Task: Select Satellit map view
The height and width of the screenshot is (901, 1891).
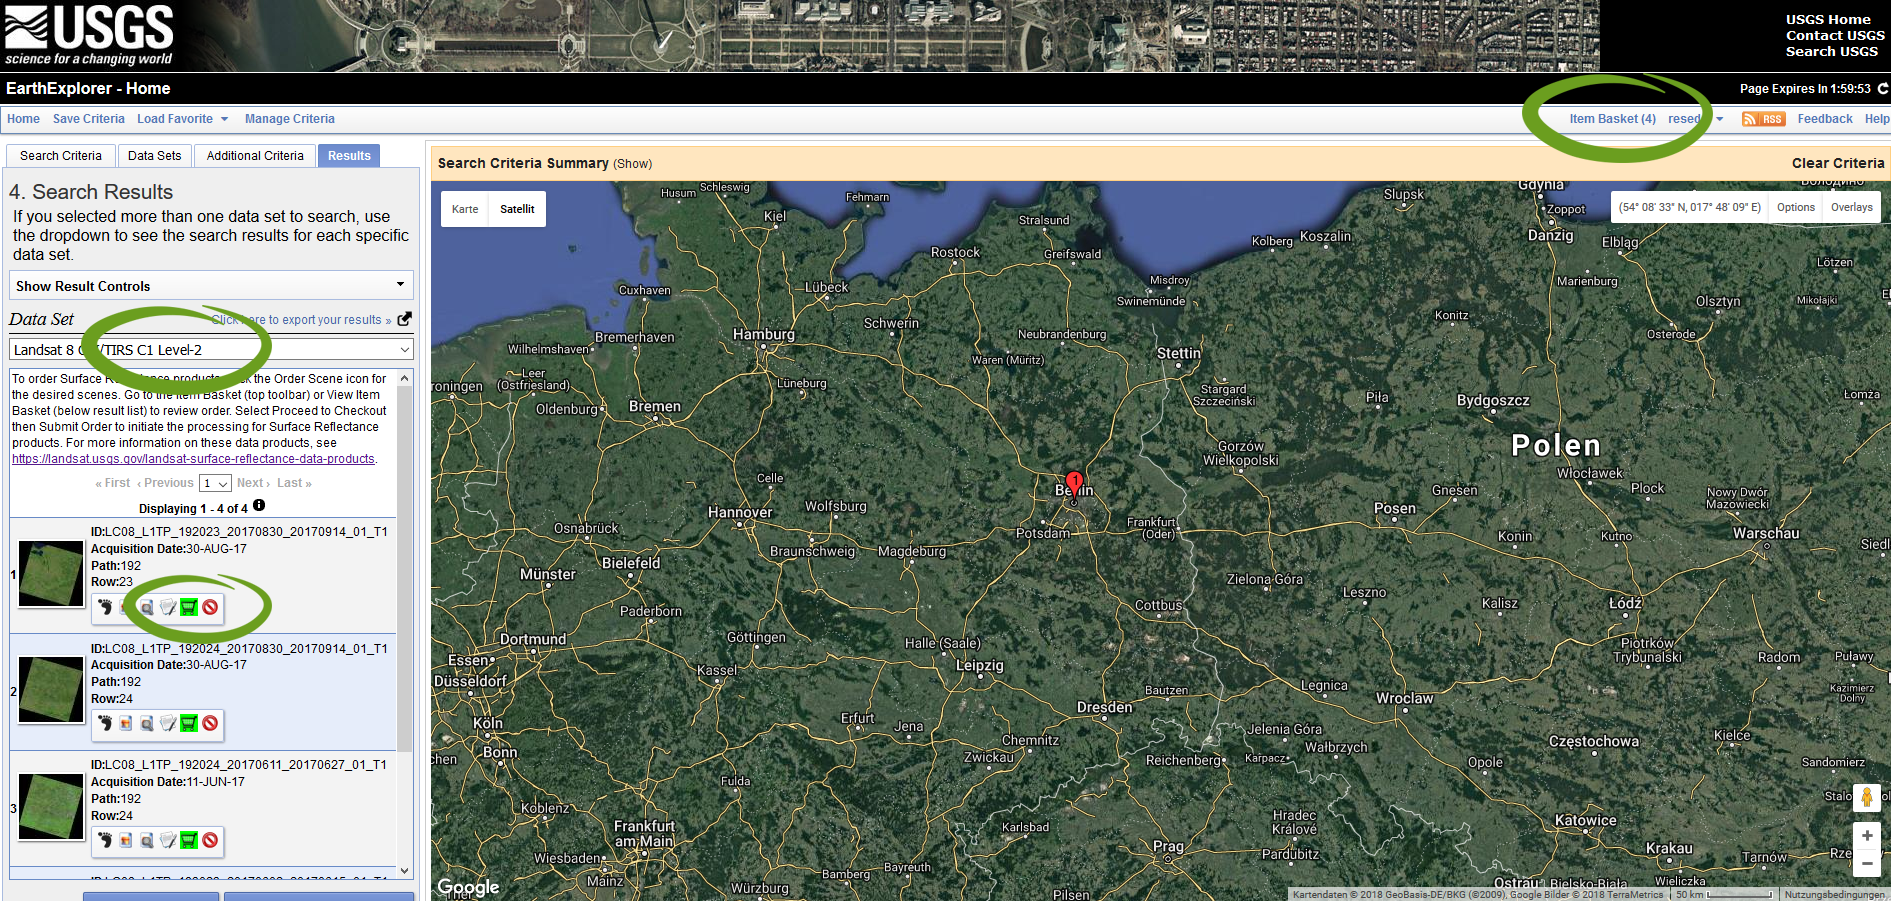Action: pyautogui.click(x=517, y=209)
